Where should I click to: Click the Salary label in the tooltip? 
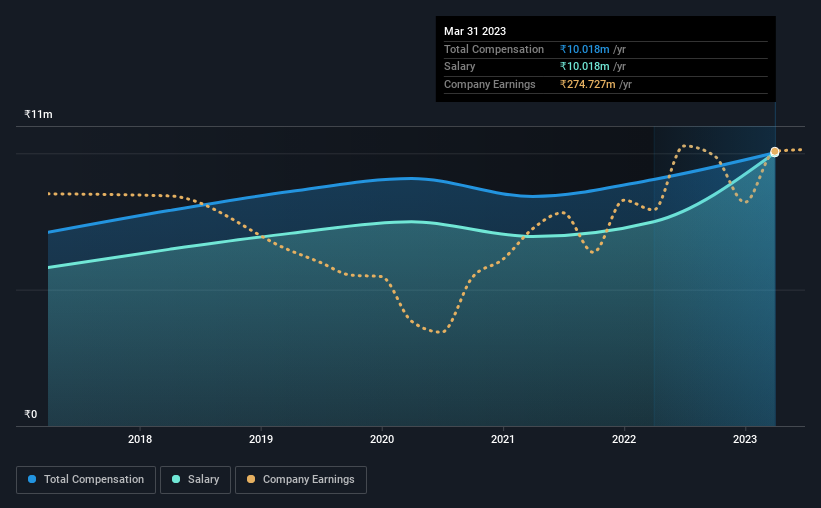(460, 67)
